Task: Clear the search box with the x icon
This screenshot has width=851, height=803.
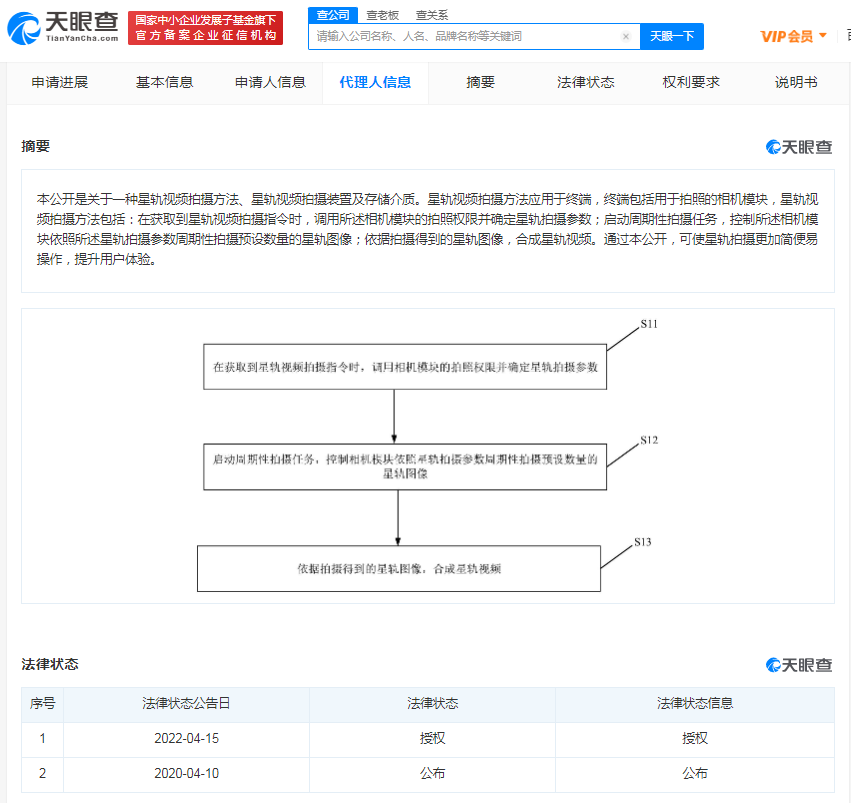Action: (x=626, y=36)
